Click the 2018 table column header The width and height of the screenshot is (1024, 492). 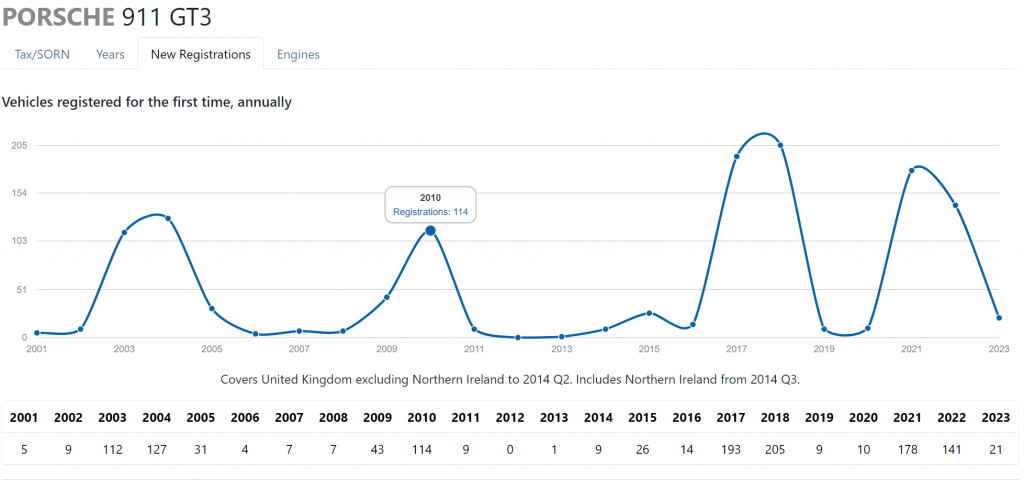coord(775,418)
